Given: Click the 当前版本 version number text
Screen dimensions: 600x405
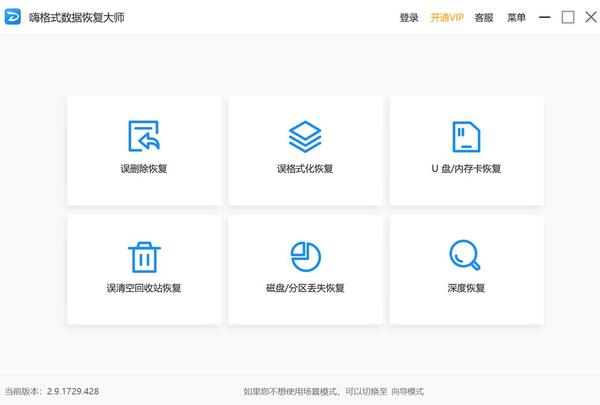Looking at the screenshot, I should coord(73,392).
